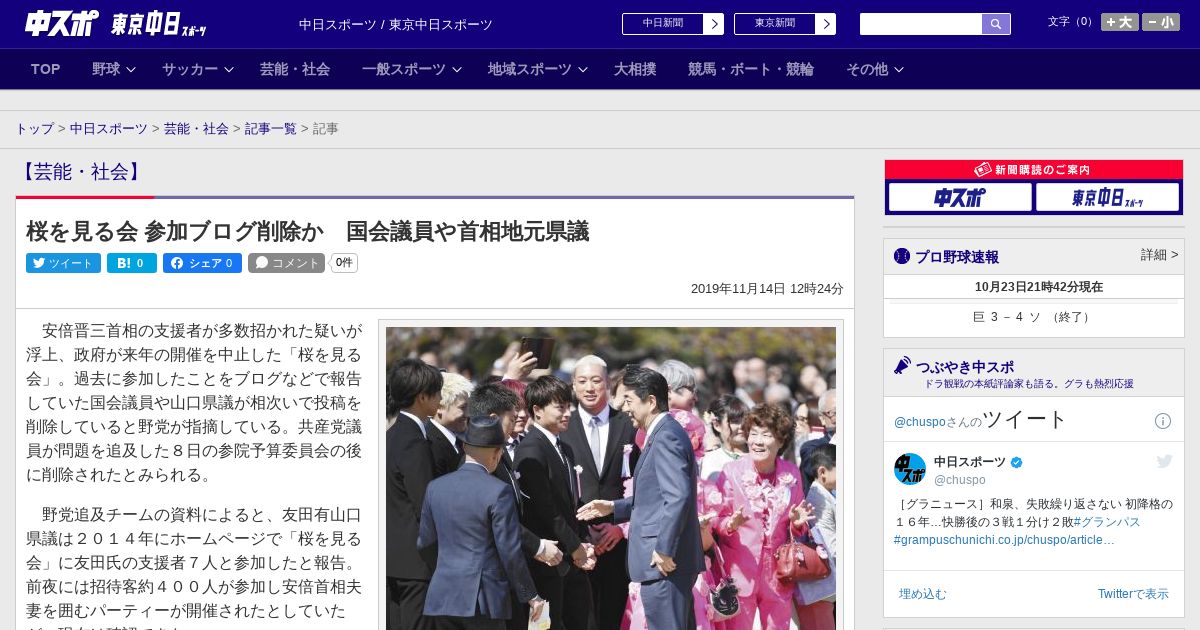Expand the 地域スポーツ navigation dropdown
1200x630 pixels.
(x=538, y=69)
